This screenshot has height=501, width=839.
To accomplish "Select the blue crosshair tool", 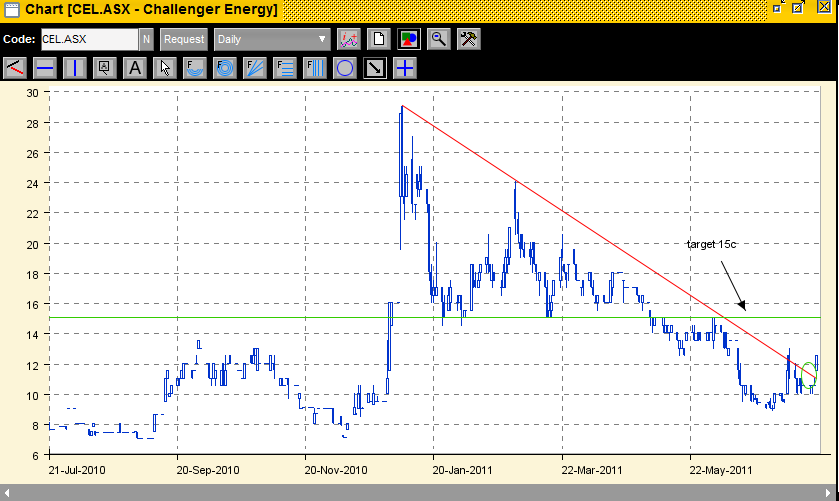I will pyautogui.click(x=405, y=68).
